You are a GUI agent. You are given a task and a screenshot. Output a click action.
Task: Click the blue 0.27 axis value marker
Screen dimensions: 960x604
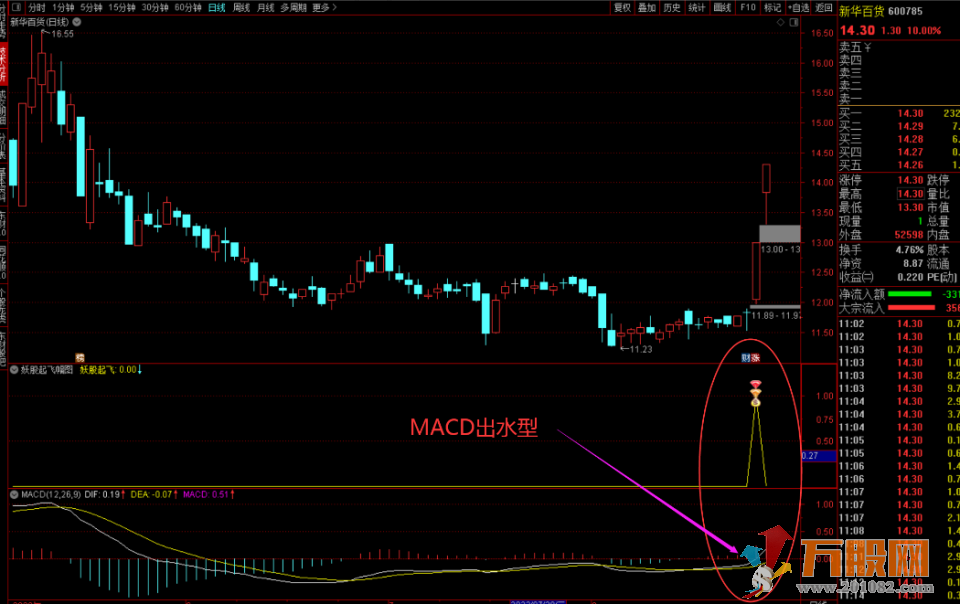(x=819, y=456)
